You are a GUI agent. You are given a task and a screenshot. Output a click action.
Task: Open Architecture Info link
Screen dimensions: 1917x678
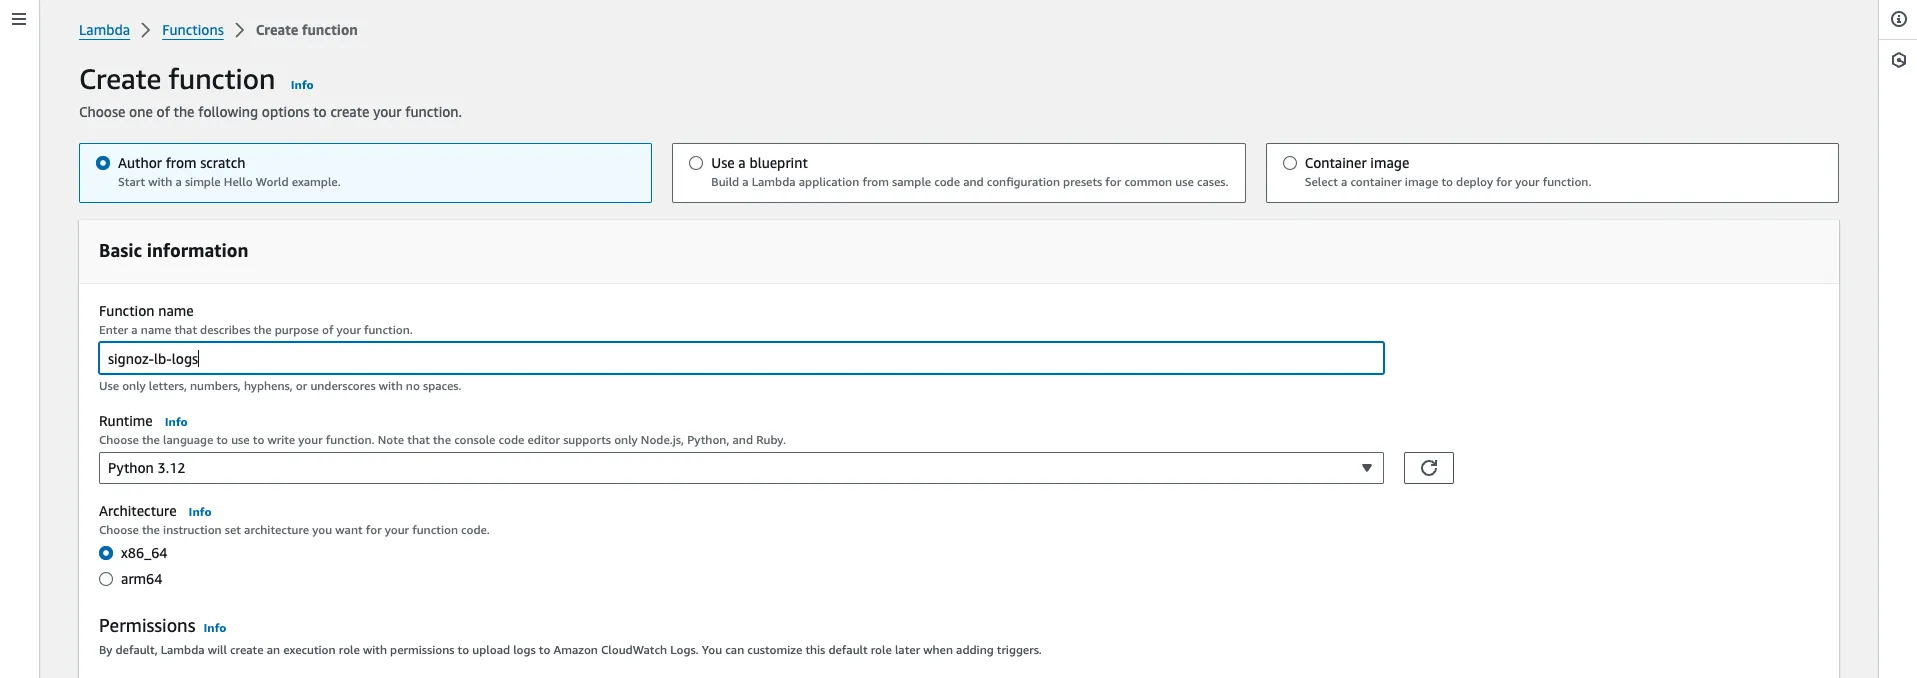(200, 512)
